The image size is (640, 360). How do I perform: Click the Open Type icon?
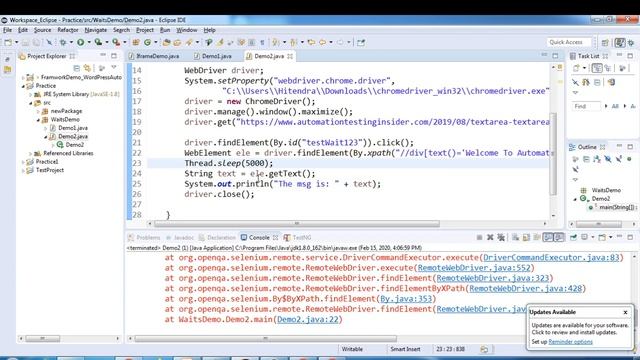pyautogui.click(x=166, y=42)
